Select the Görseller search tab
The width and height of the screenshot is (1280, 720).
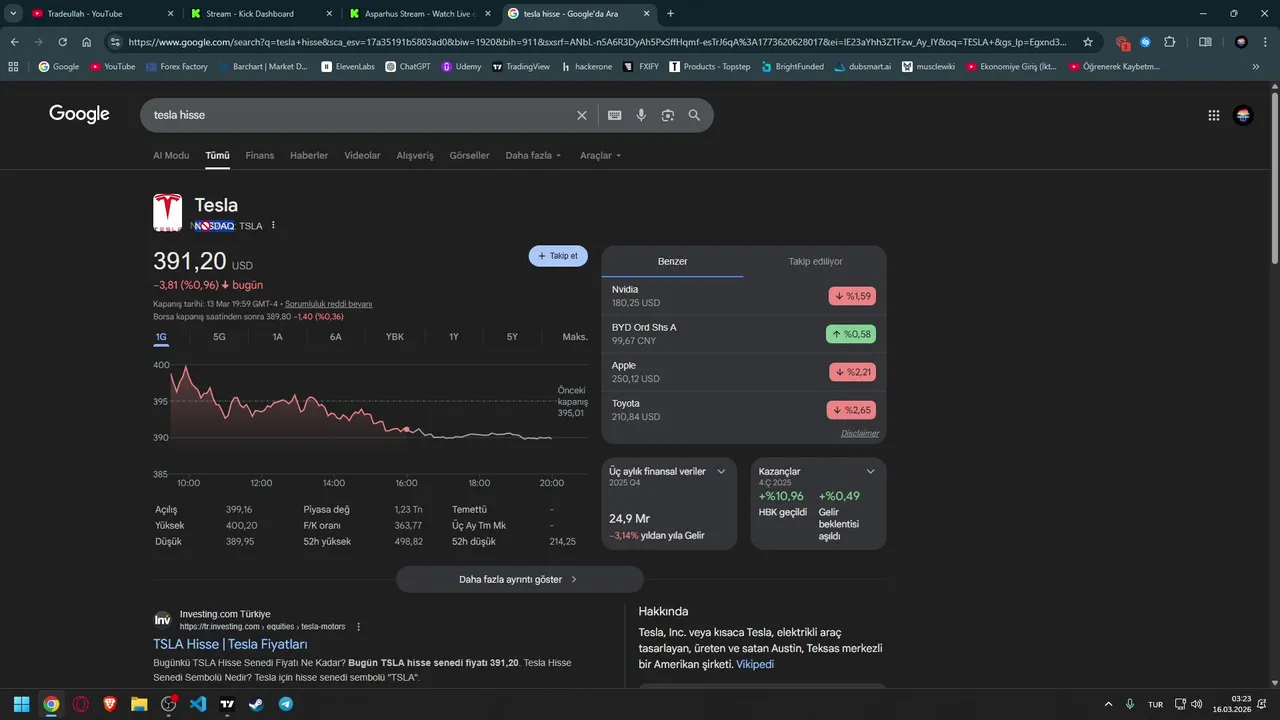click(x=469, y=156)
